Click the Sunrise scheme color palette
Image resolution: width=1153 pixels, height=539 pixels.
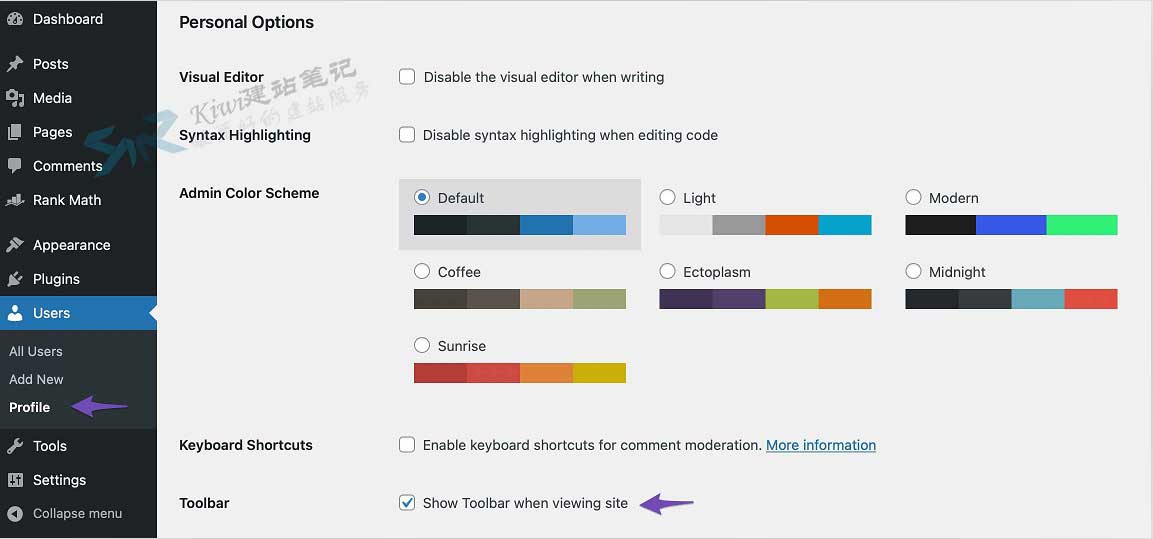520,373
